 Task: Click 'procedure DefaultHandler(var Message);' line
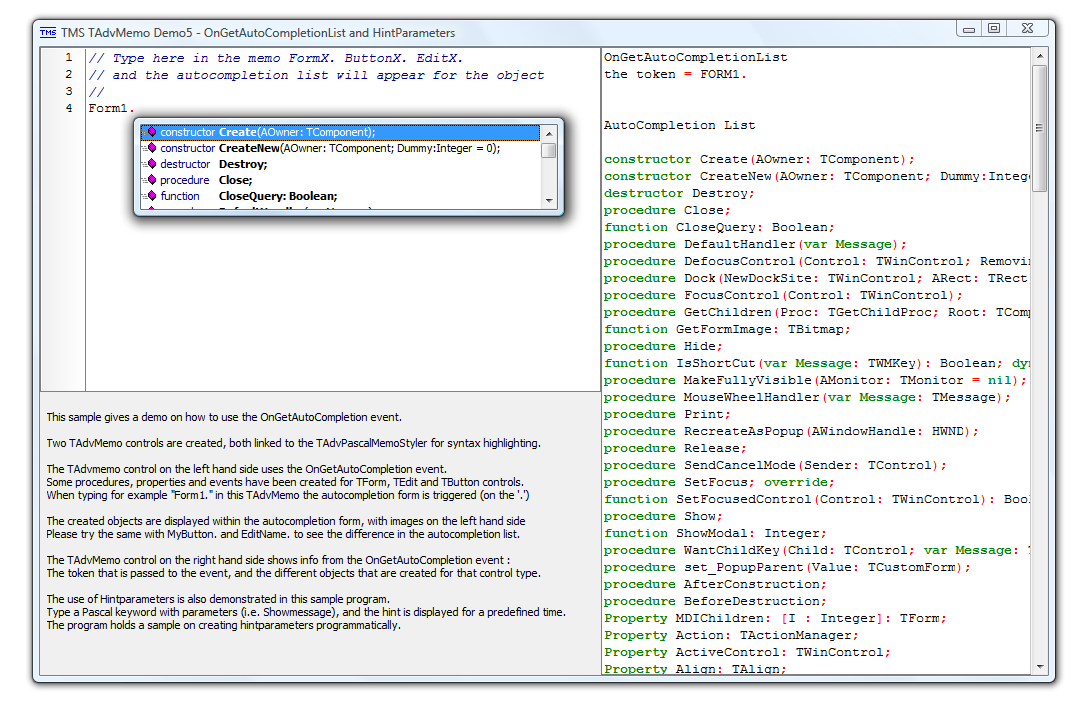[755, 244]
